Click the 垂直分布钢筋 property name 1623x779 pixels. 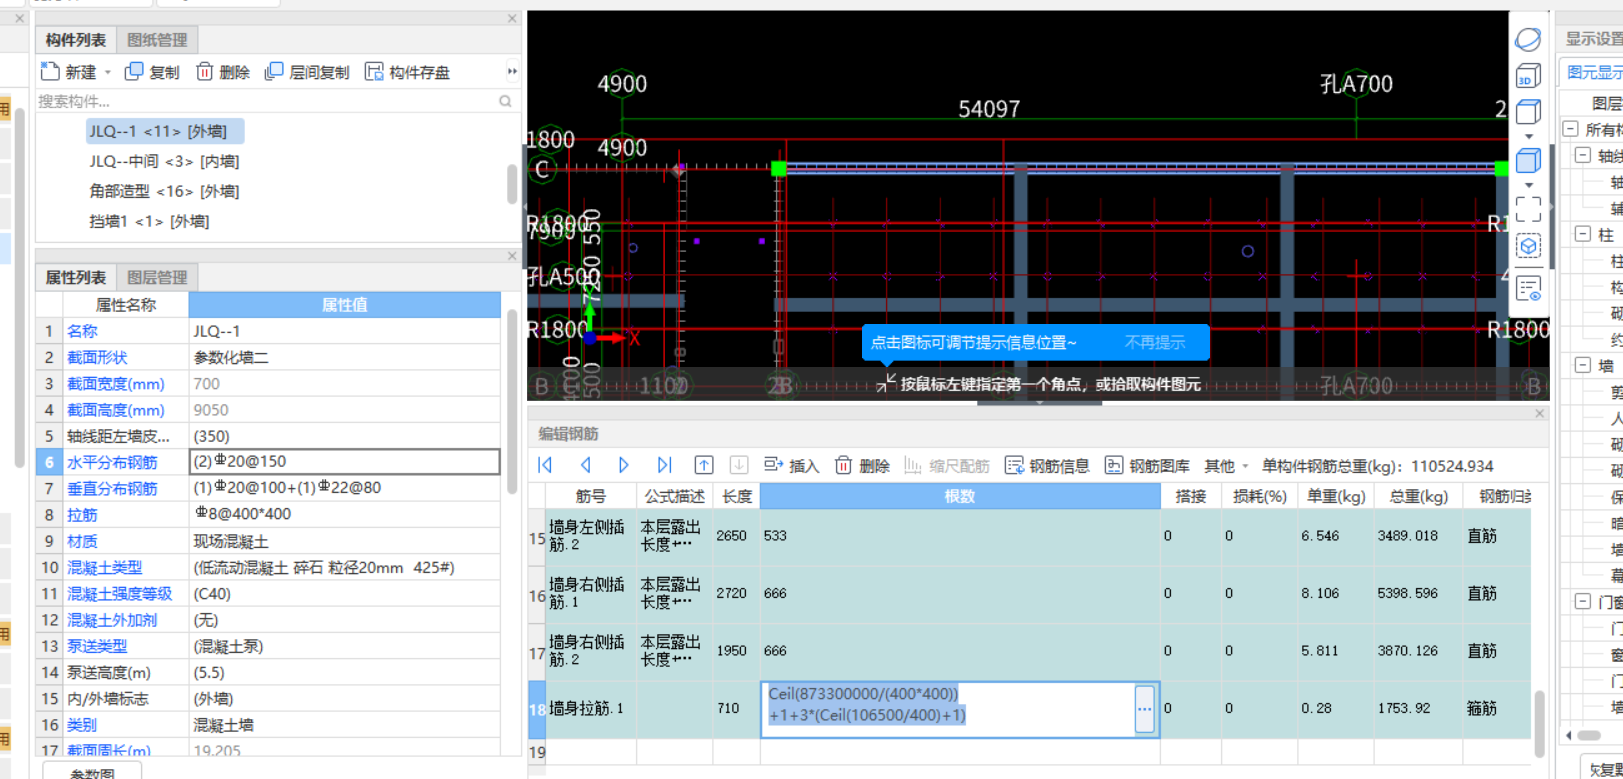(112, 488)
